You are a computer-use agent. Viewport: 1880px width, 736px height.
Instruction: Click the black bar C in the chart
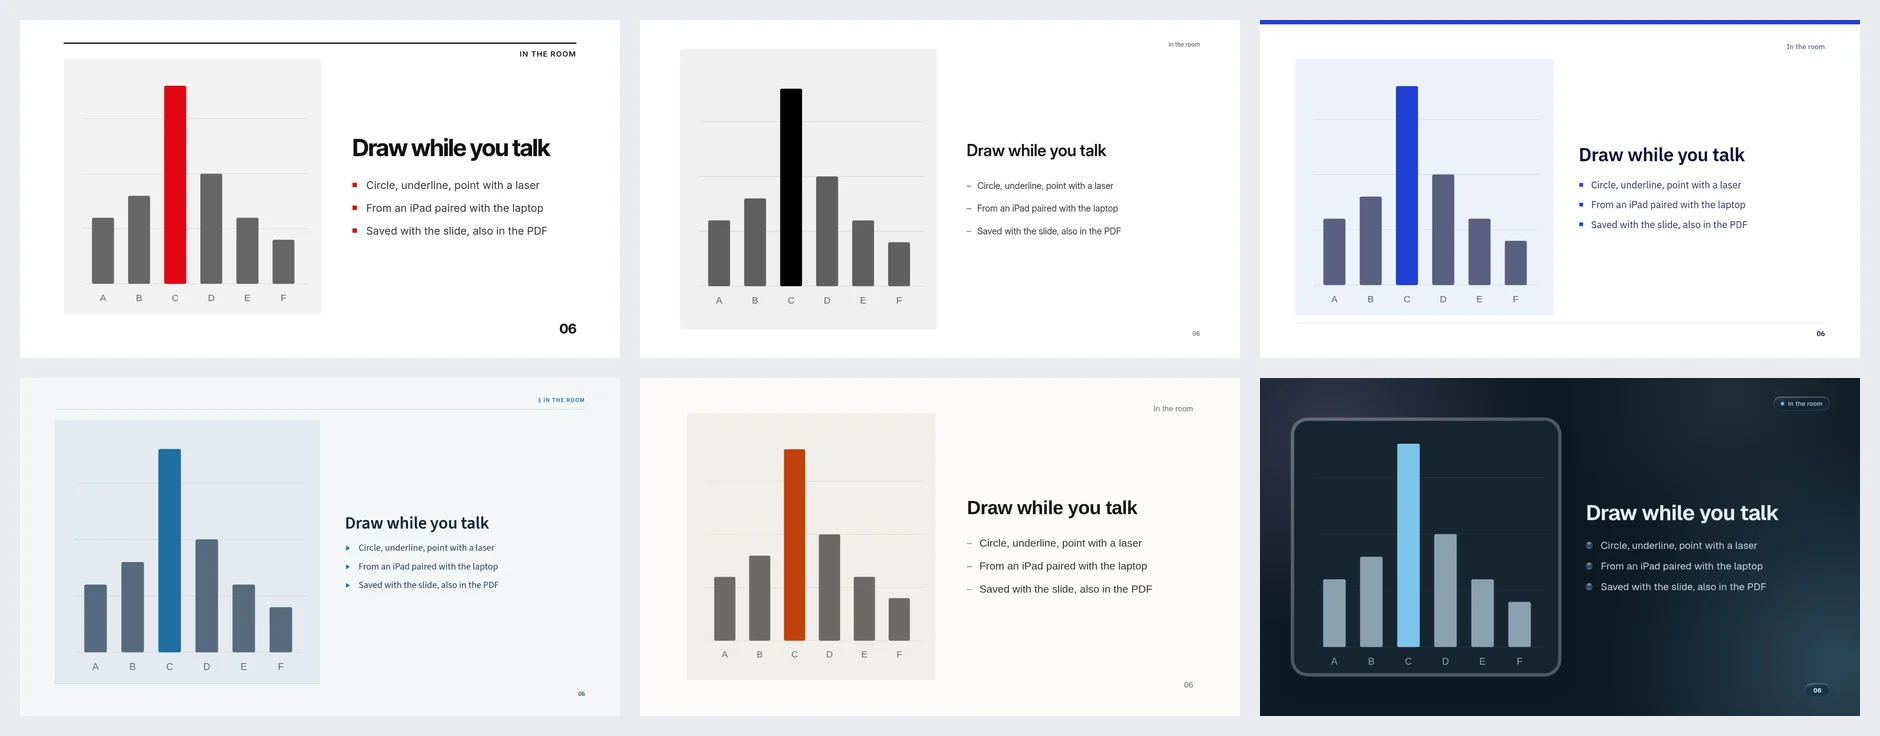[791, 188]
